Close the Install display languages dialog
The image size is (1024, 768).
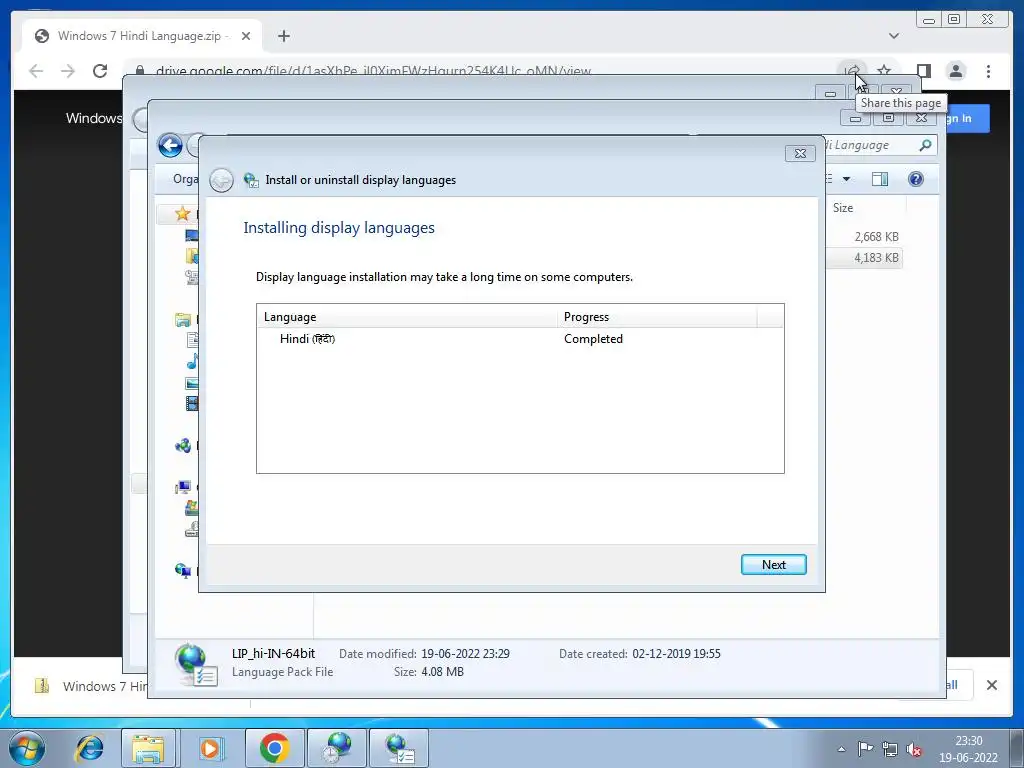(800, 153)
